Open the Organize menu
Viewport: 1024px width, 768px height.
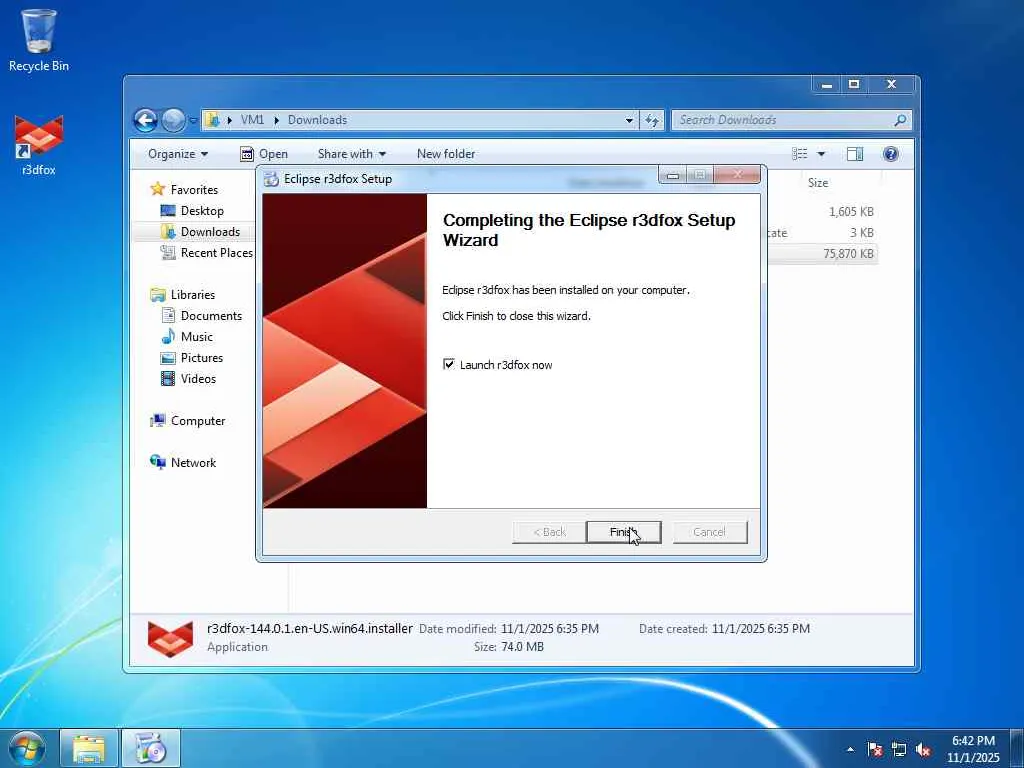point(178,154)
